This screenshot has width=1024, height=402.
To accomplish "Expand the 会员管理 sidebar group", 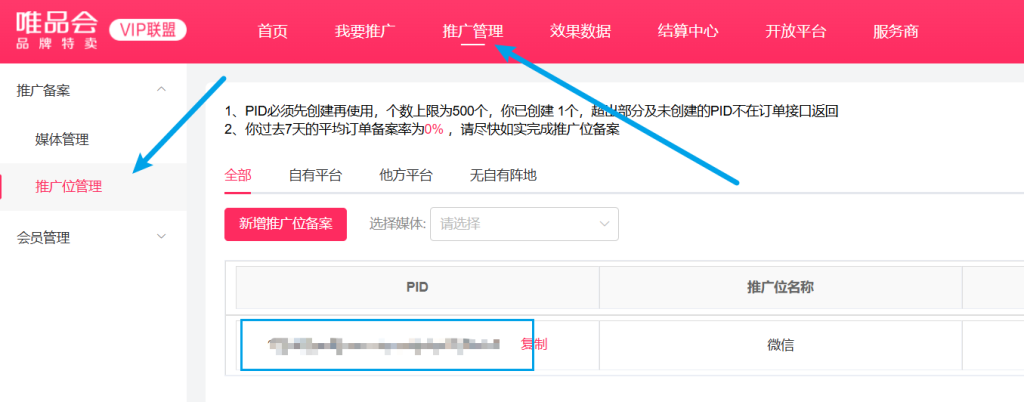I will point(93,238).
